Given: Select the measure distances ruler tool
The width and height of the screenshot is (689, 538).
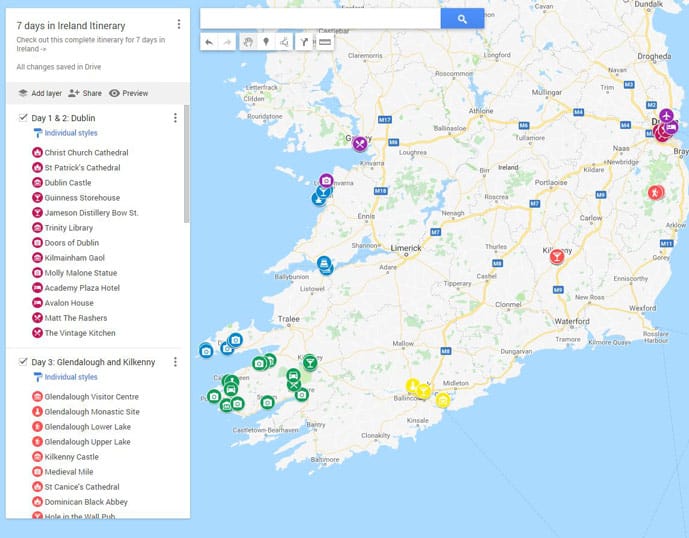Looking at the screenshot, I should [325, 42].
